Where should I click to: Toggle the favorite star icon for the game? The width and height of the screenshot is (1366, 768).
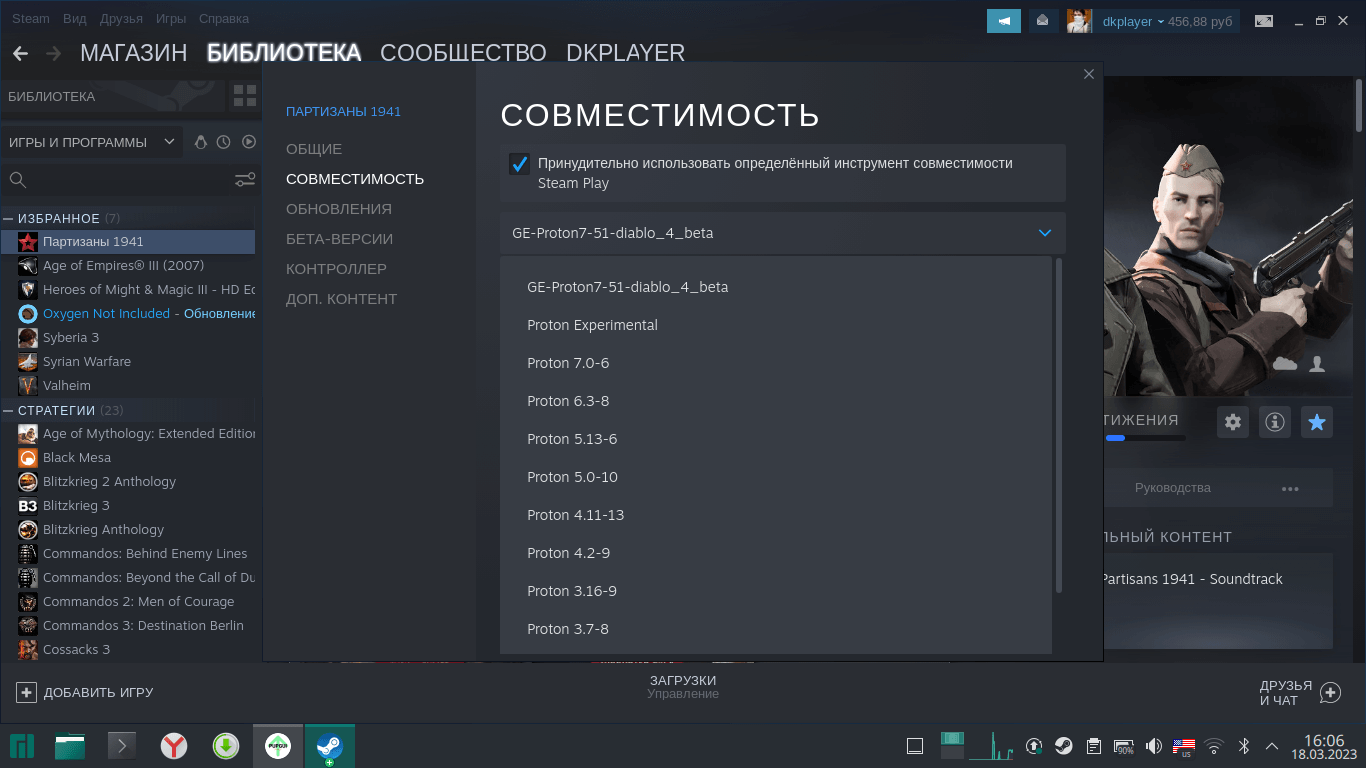tap(1317, 422)
